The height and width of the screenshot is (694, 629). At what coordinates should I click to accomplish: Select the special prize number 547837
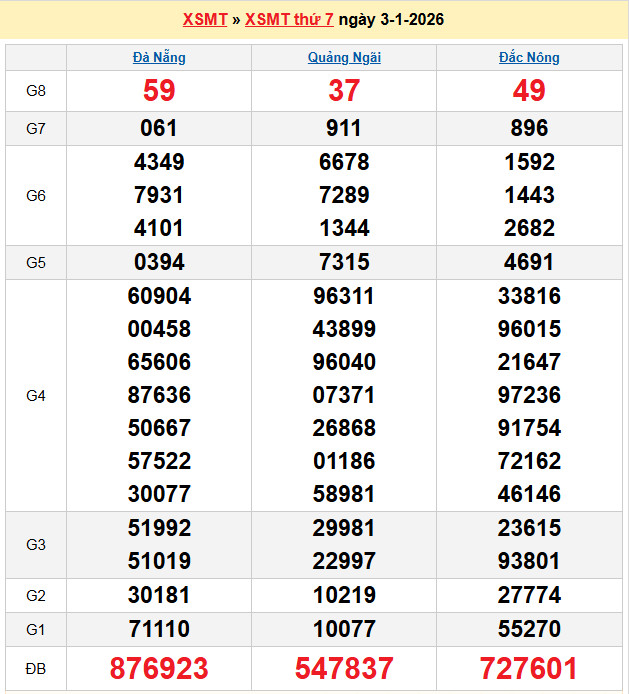coord(344,668)
